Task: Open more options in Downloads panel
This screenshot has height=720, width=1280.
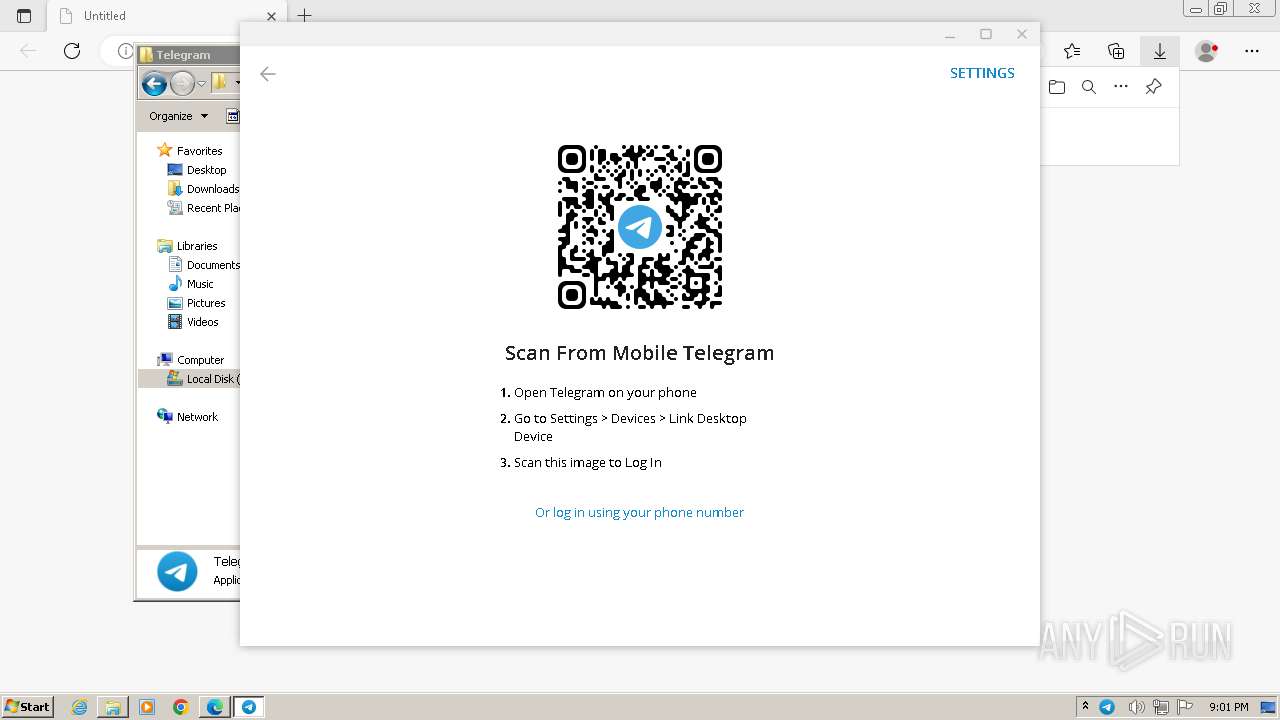Action: tap(1121, 87)
